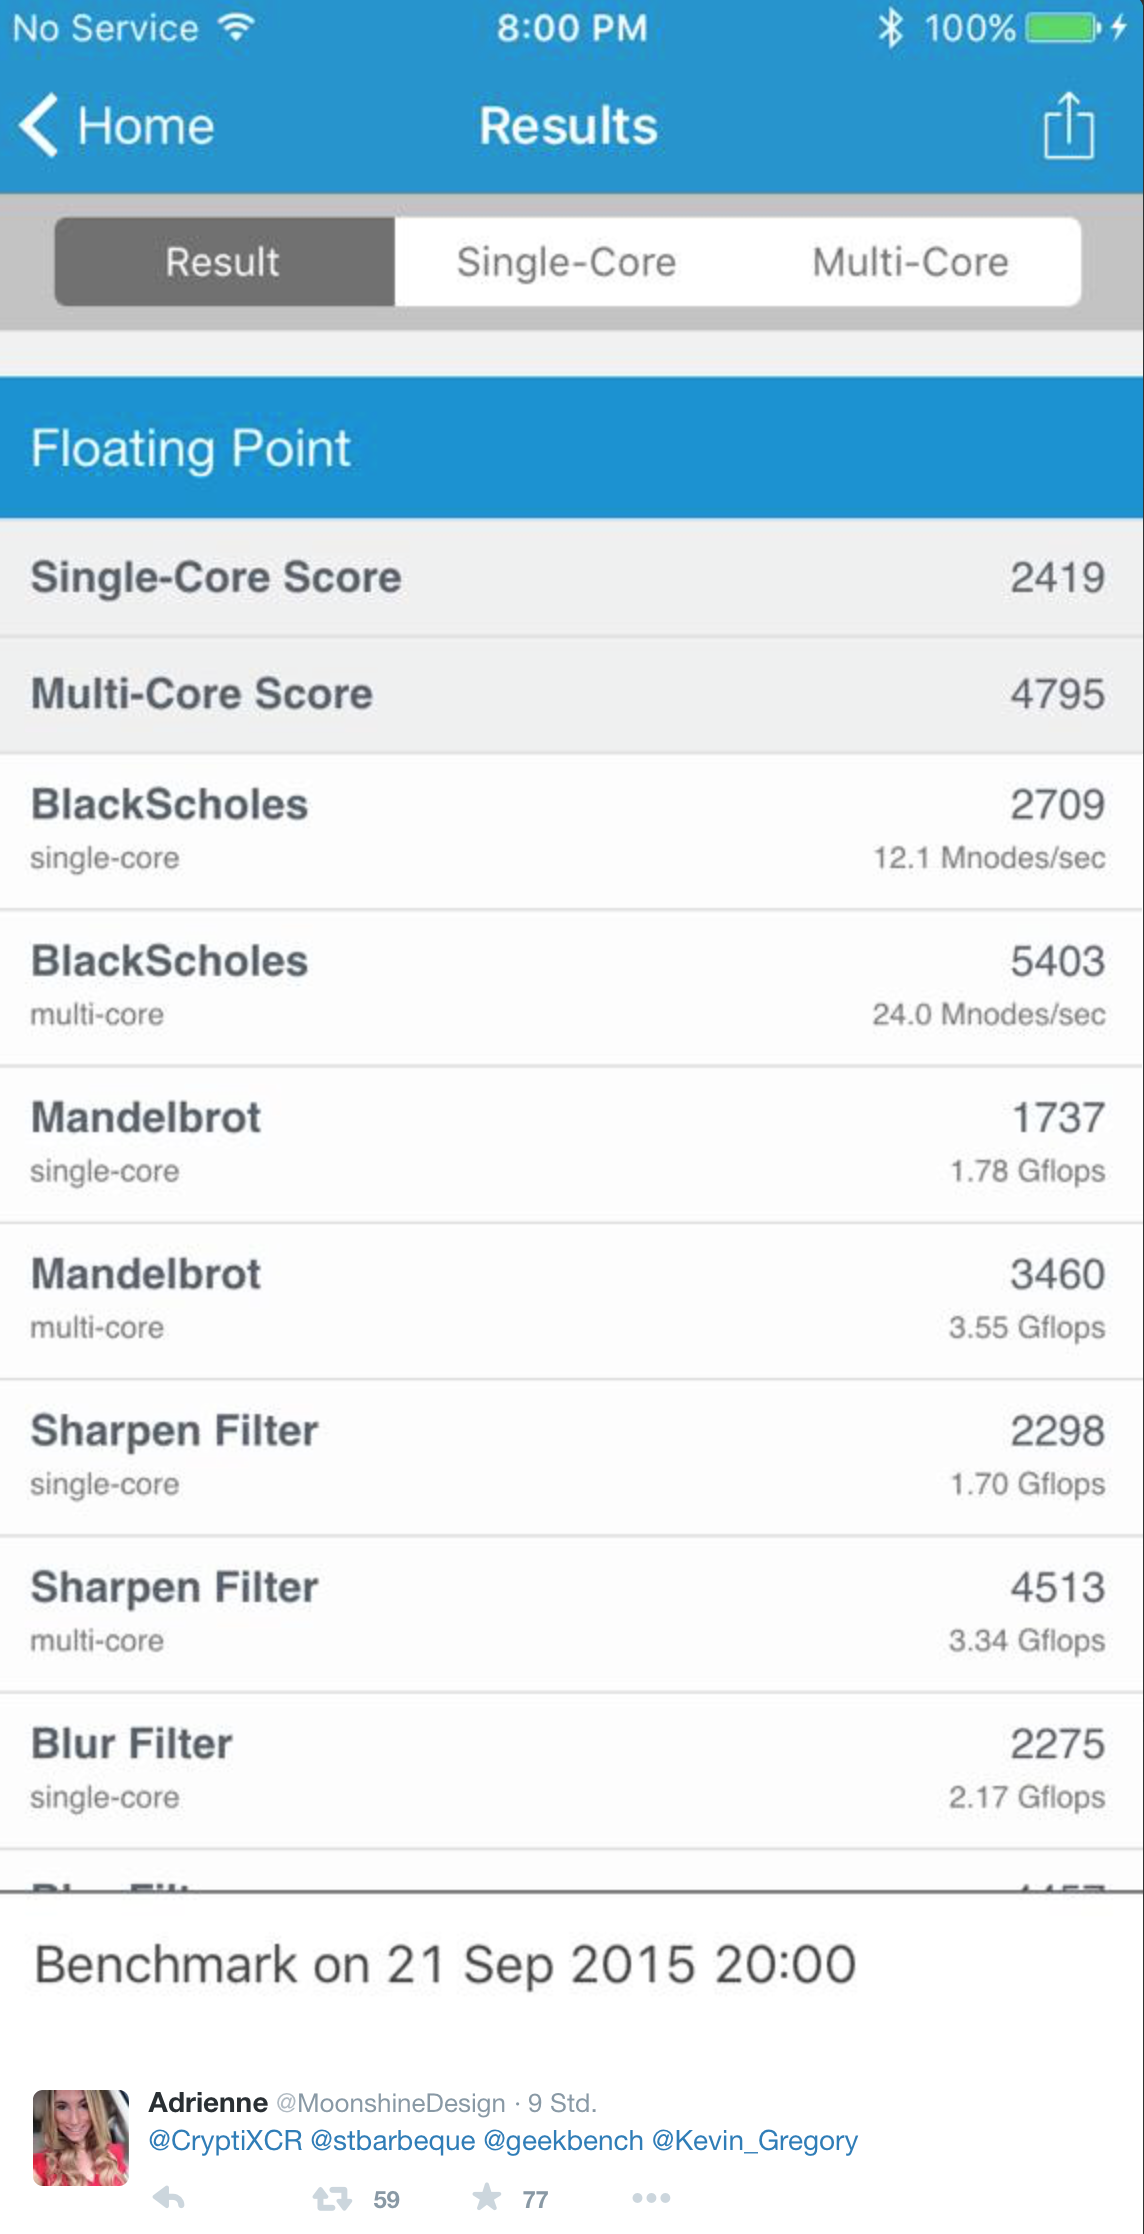Switch to the Single-Core tab
The width and height of the screenshot is (1144, 2234).
pyautogui.click(x=566, y=262)
